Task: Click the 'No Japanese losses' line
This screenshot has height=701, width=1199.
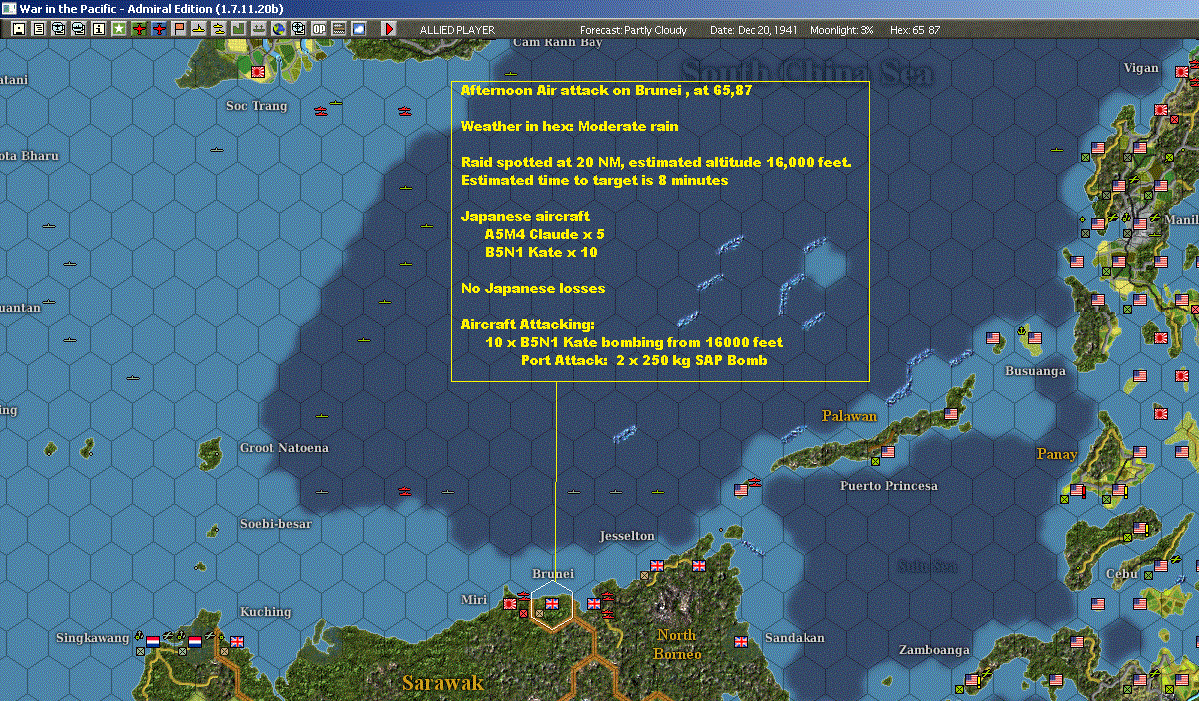Action: (x=533, y=288)
